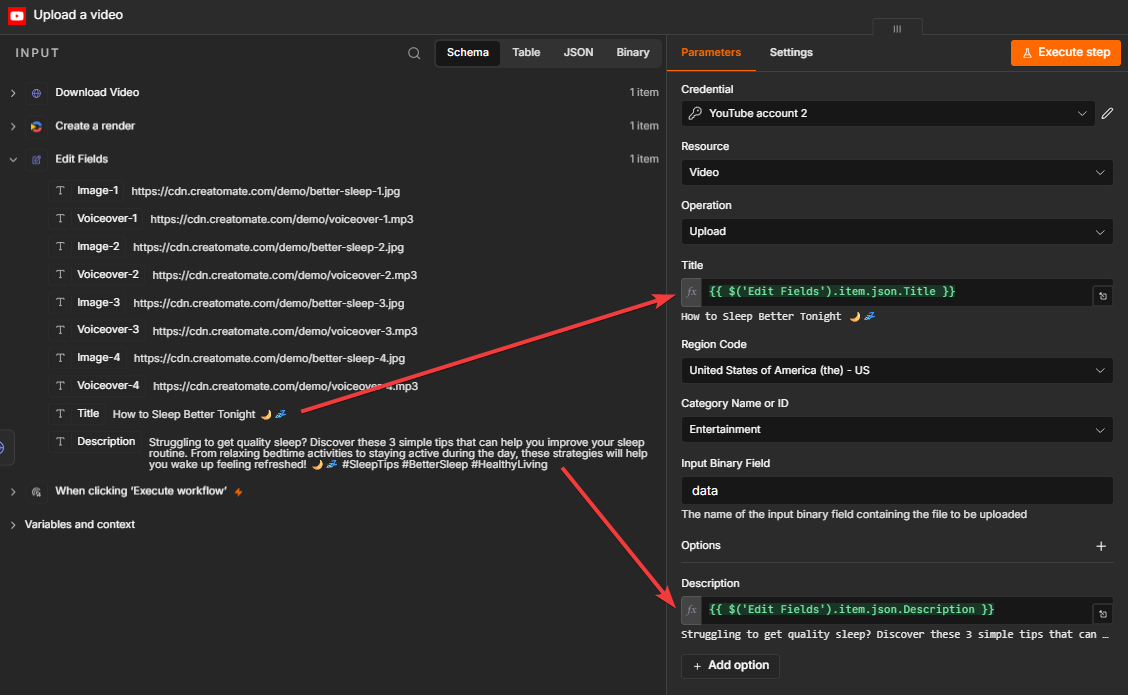Switch to JSON view tab
This screenshot has height=695, width=1128.
[x=578, y=53]
